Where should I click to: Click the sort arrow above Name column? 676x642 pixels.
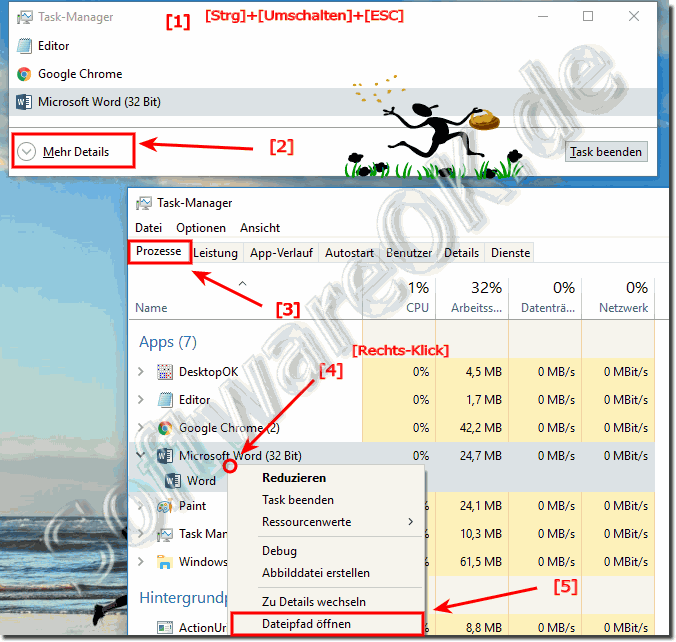tap(243, 284)
